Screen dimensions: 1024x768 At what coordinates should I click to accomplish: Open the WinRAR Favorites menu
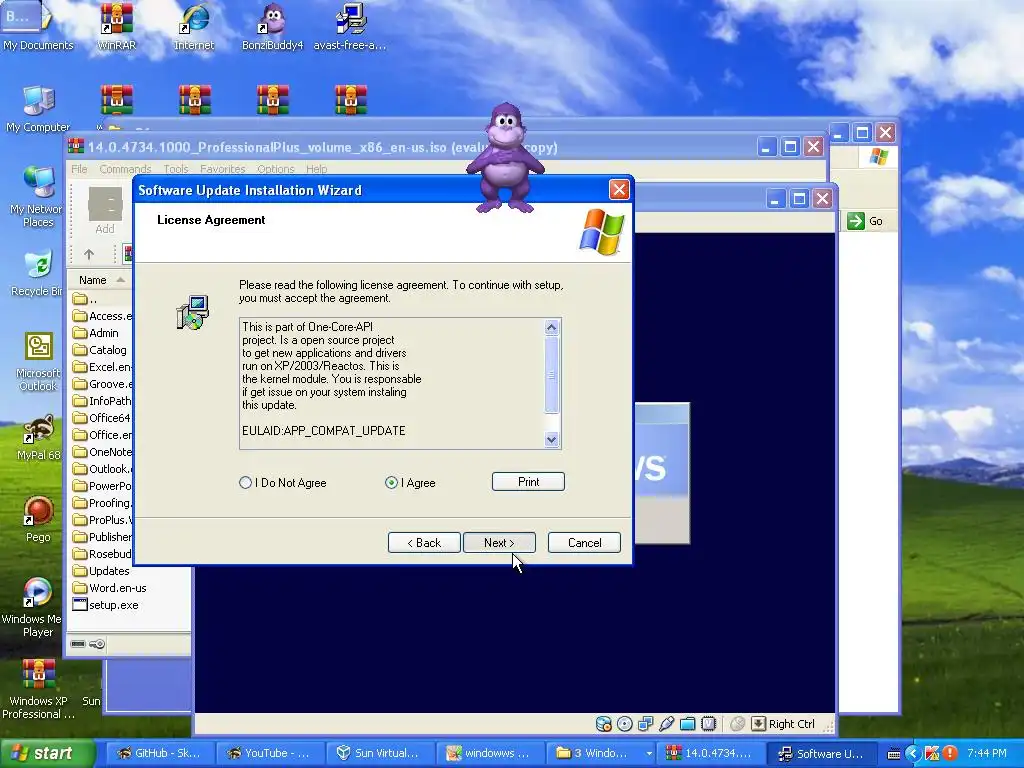223,168
